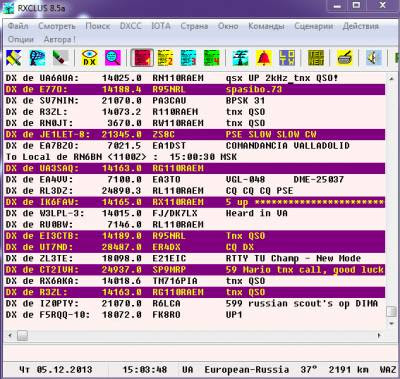Click the red alarm bell icon
400x379 pixels.
click(x=264, y=58)
